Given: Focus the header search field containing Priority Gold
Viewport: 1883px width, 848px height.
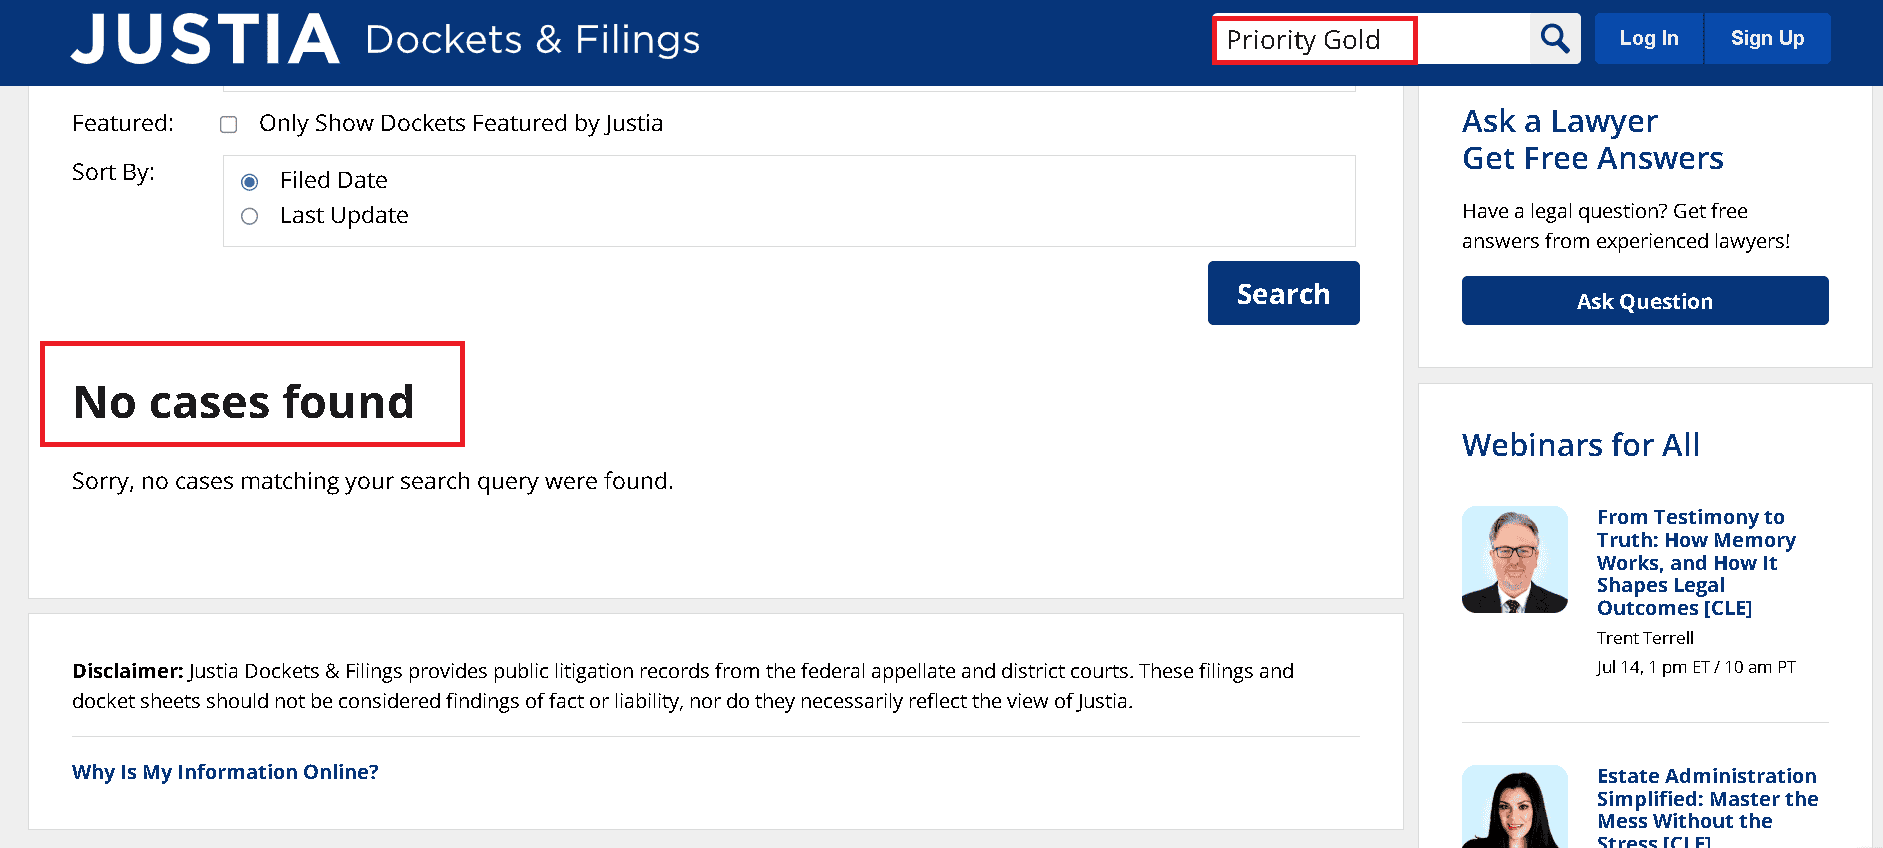Looking at the screenshot, I should coord(1371,39).
